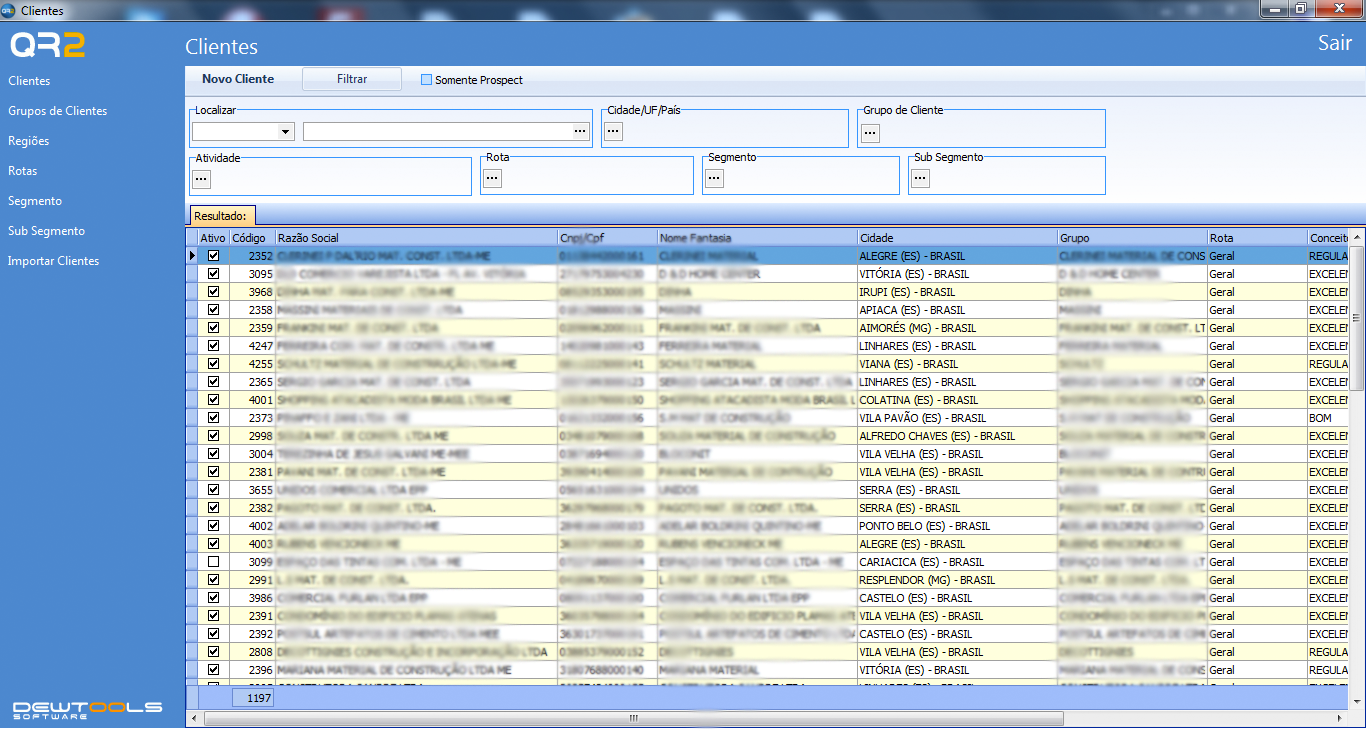Click the Filtrar button

(x=352, y=79)
